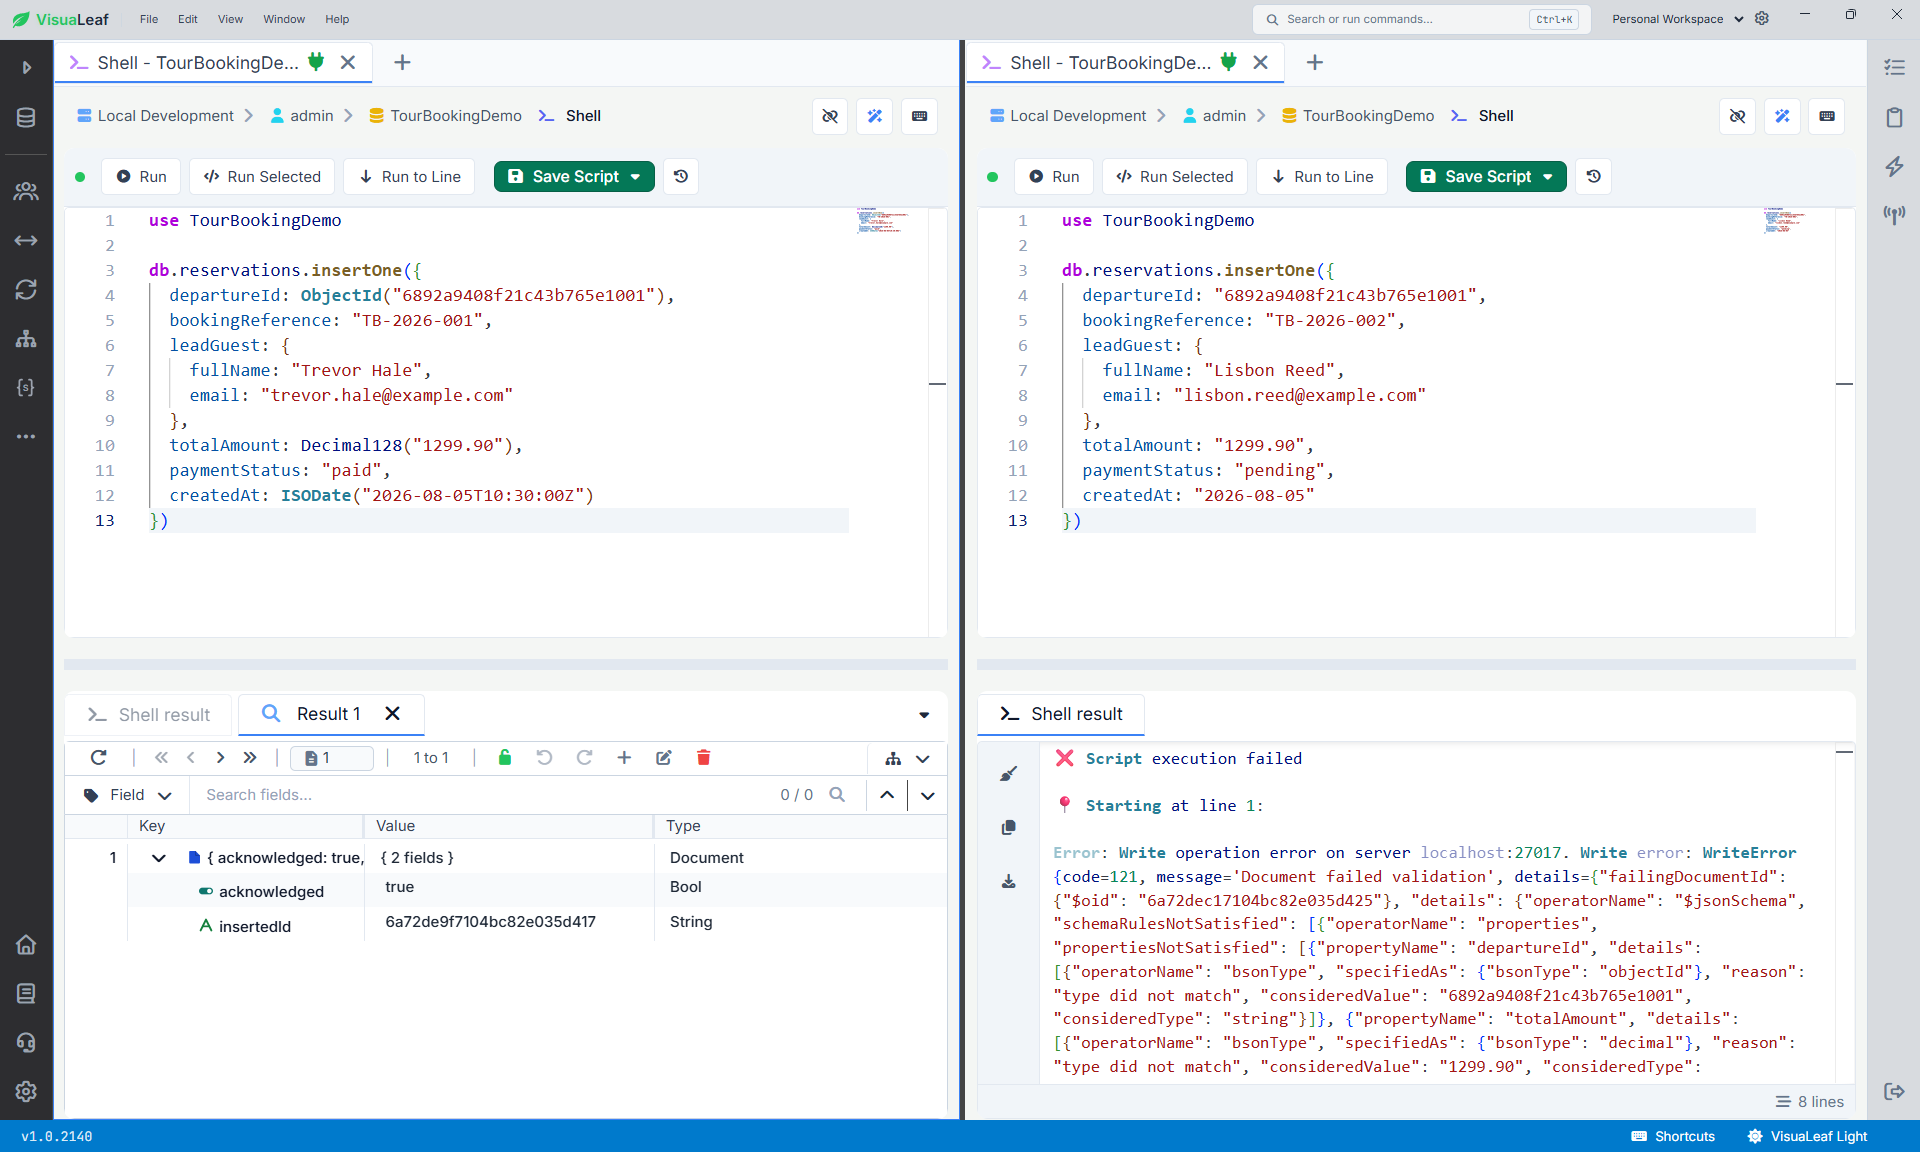Click Run in right pane
The width and height of the screenshot is (1920, 1152).
[1054, 176]
